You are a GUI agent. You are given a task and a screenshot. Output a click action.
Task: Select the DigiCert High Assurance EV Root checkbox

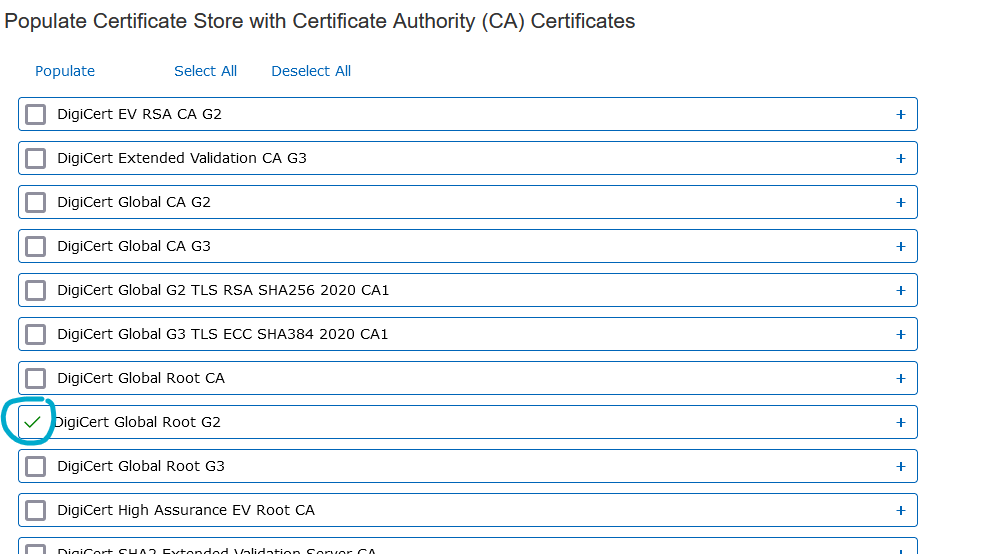(x=36, y=510)
